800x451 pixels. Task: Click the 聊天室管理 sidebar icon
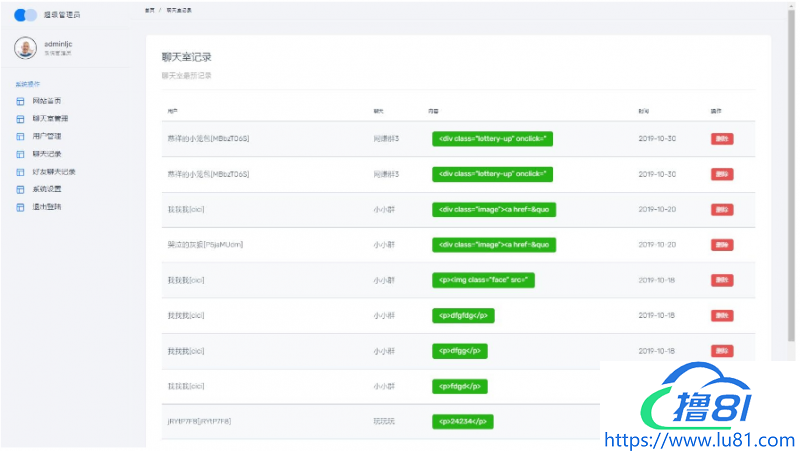pos(20,119)
